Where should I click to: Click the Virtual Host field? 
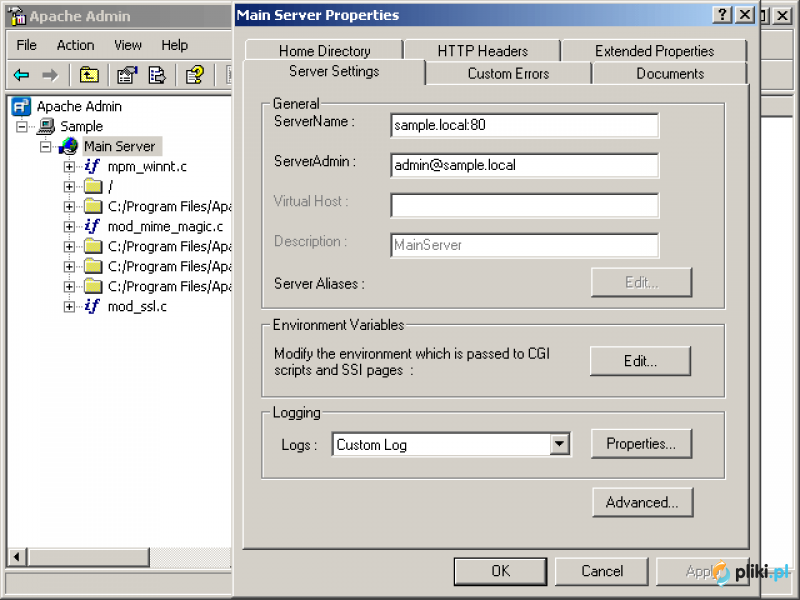click(524, 205)
